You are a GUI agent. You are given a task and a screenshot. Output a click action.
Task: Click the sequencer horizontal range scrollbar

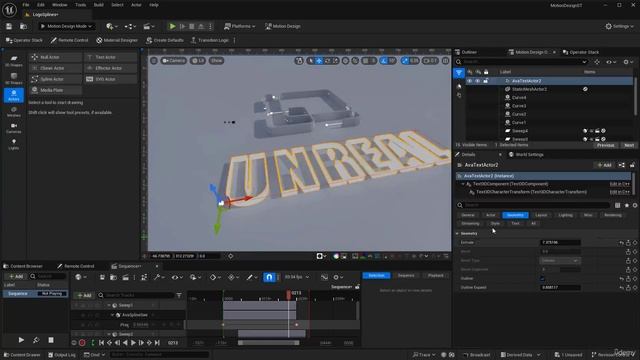pos(269,343)
